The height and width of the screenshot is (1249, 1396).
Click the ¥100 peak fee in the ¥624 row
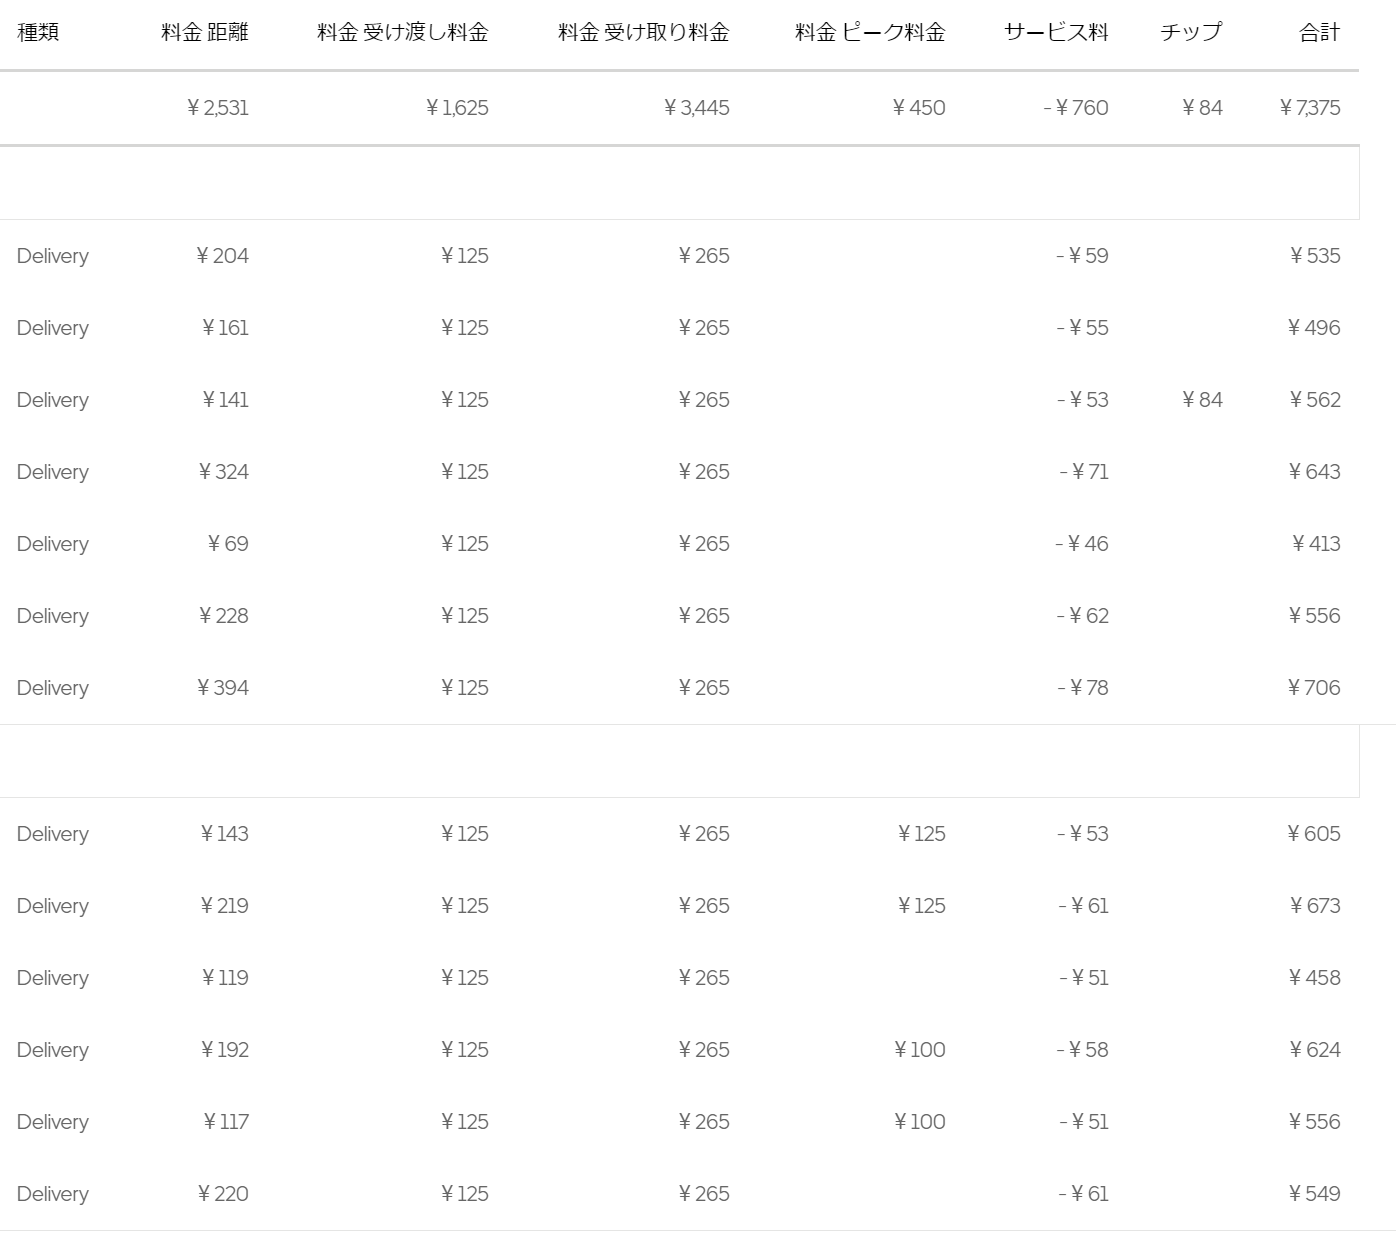click(x=920, y=1050)
